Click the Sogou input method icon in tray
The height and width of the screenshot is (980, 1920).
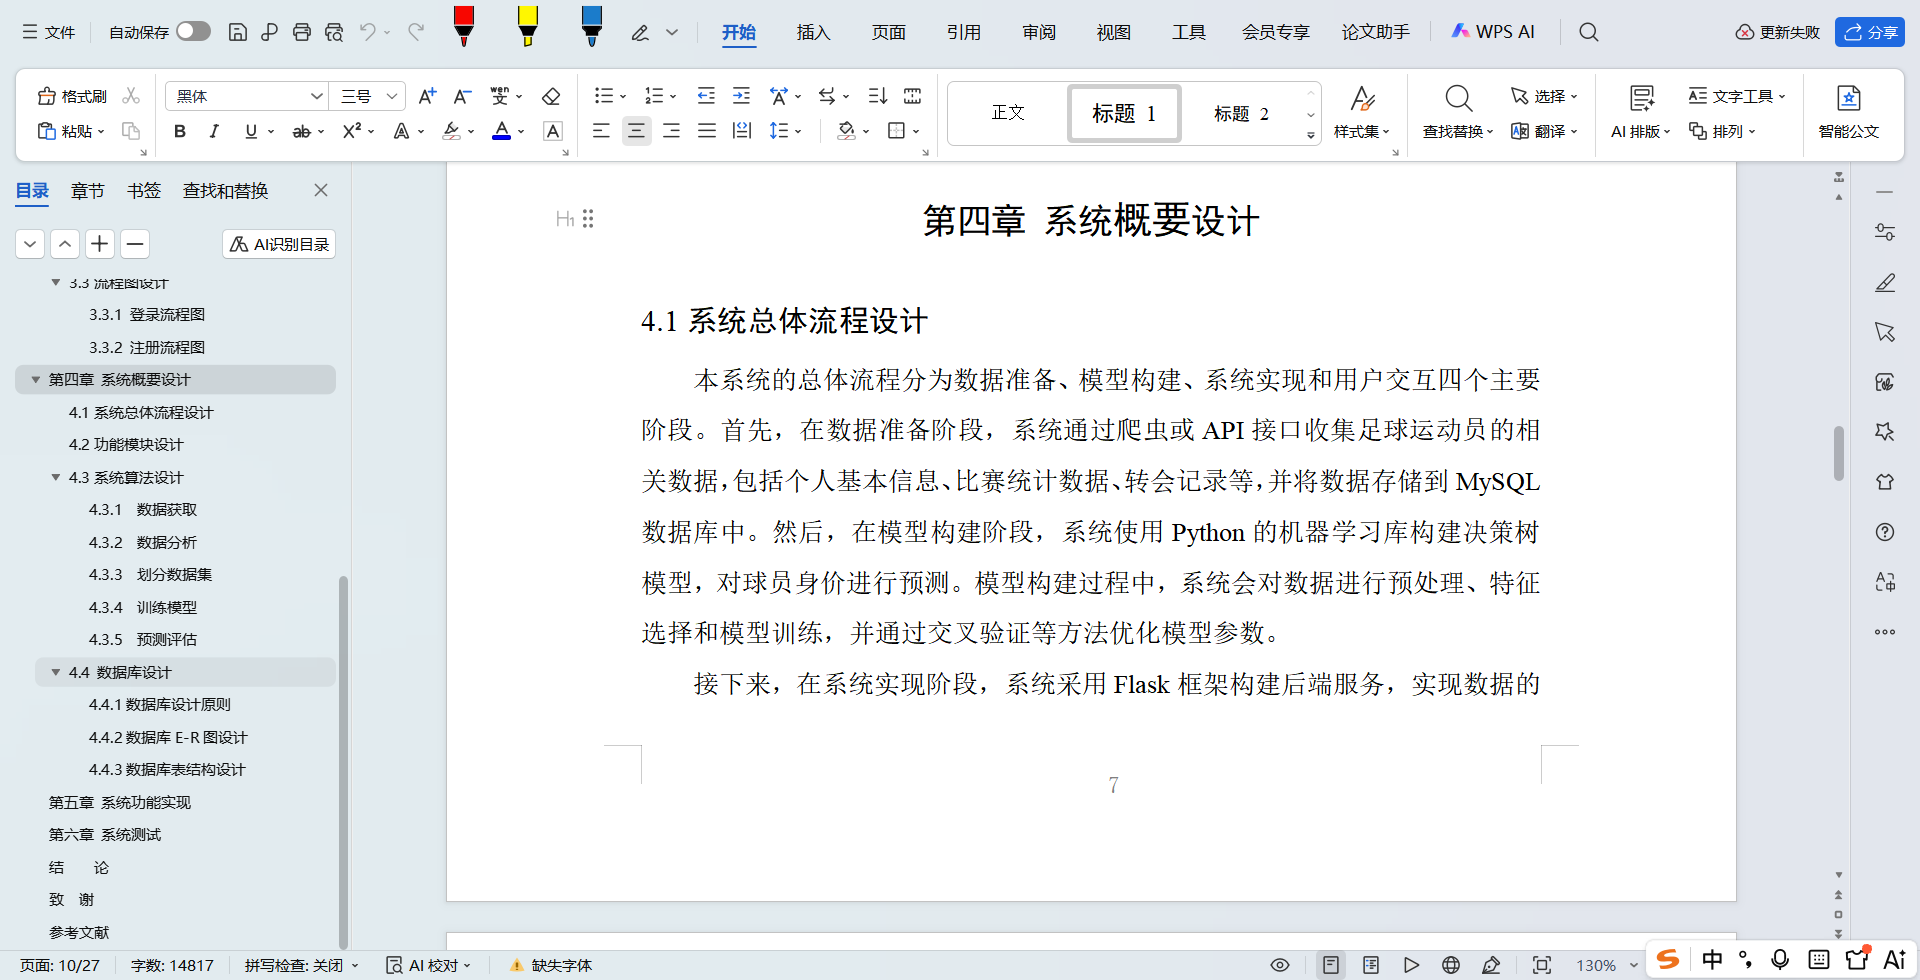point(1668,960)
